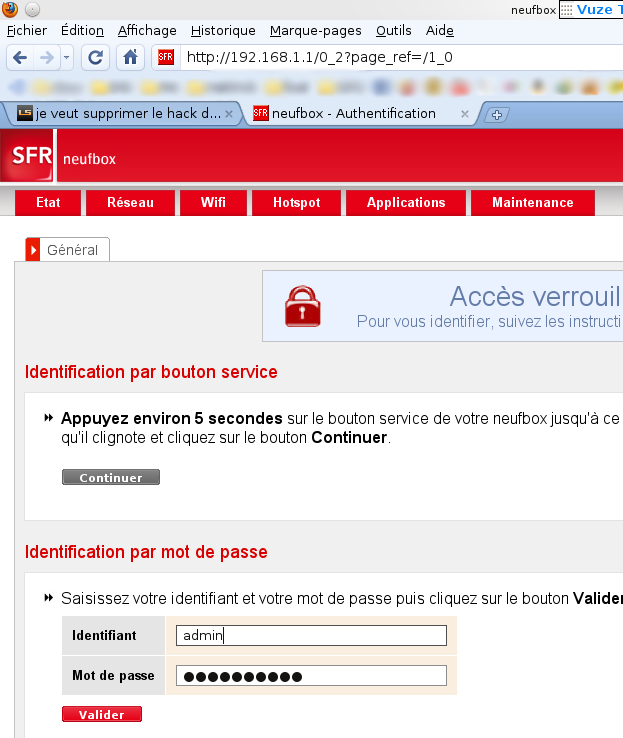Viewport: 623px width, 738px height.
Task: Close the neufbox Authentification tab
Action: point(465,114)
